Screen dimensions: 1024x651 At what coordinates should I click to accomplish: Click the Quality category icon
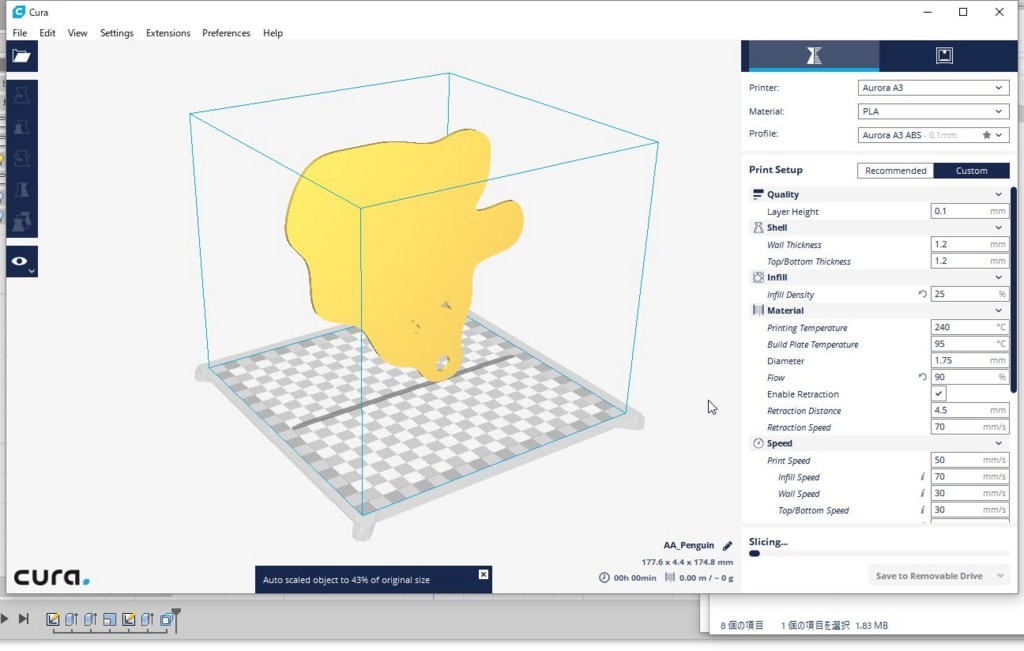pyautogui.click(x=758, y=195)
